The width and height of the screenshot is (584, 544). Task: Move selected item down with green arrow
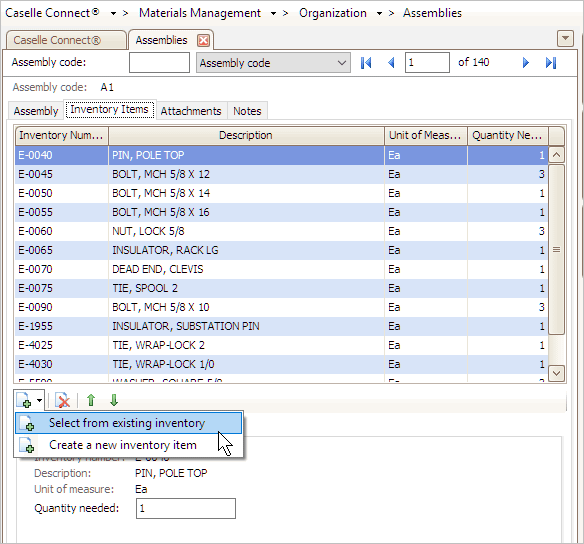coord(114,400)
